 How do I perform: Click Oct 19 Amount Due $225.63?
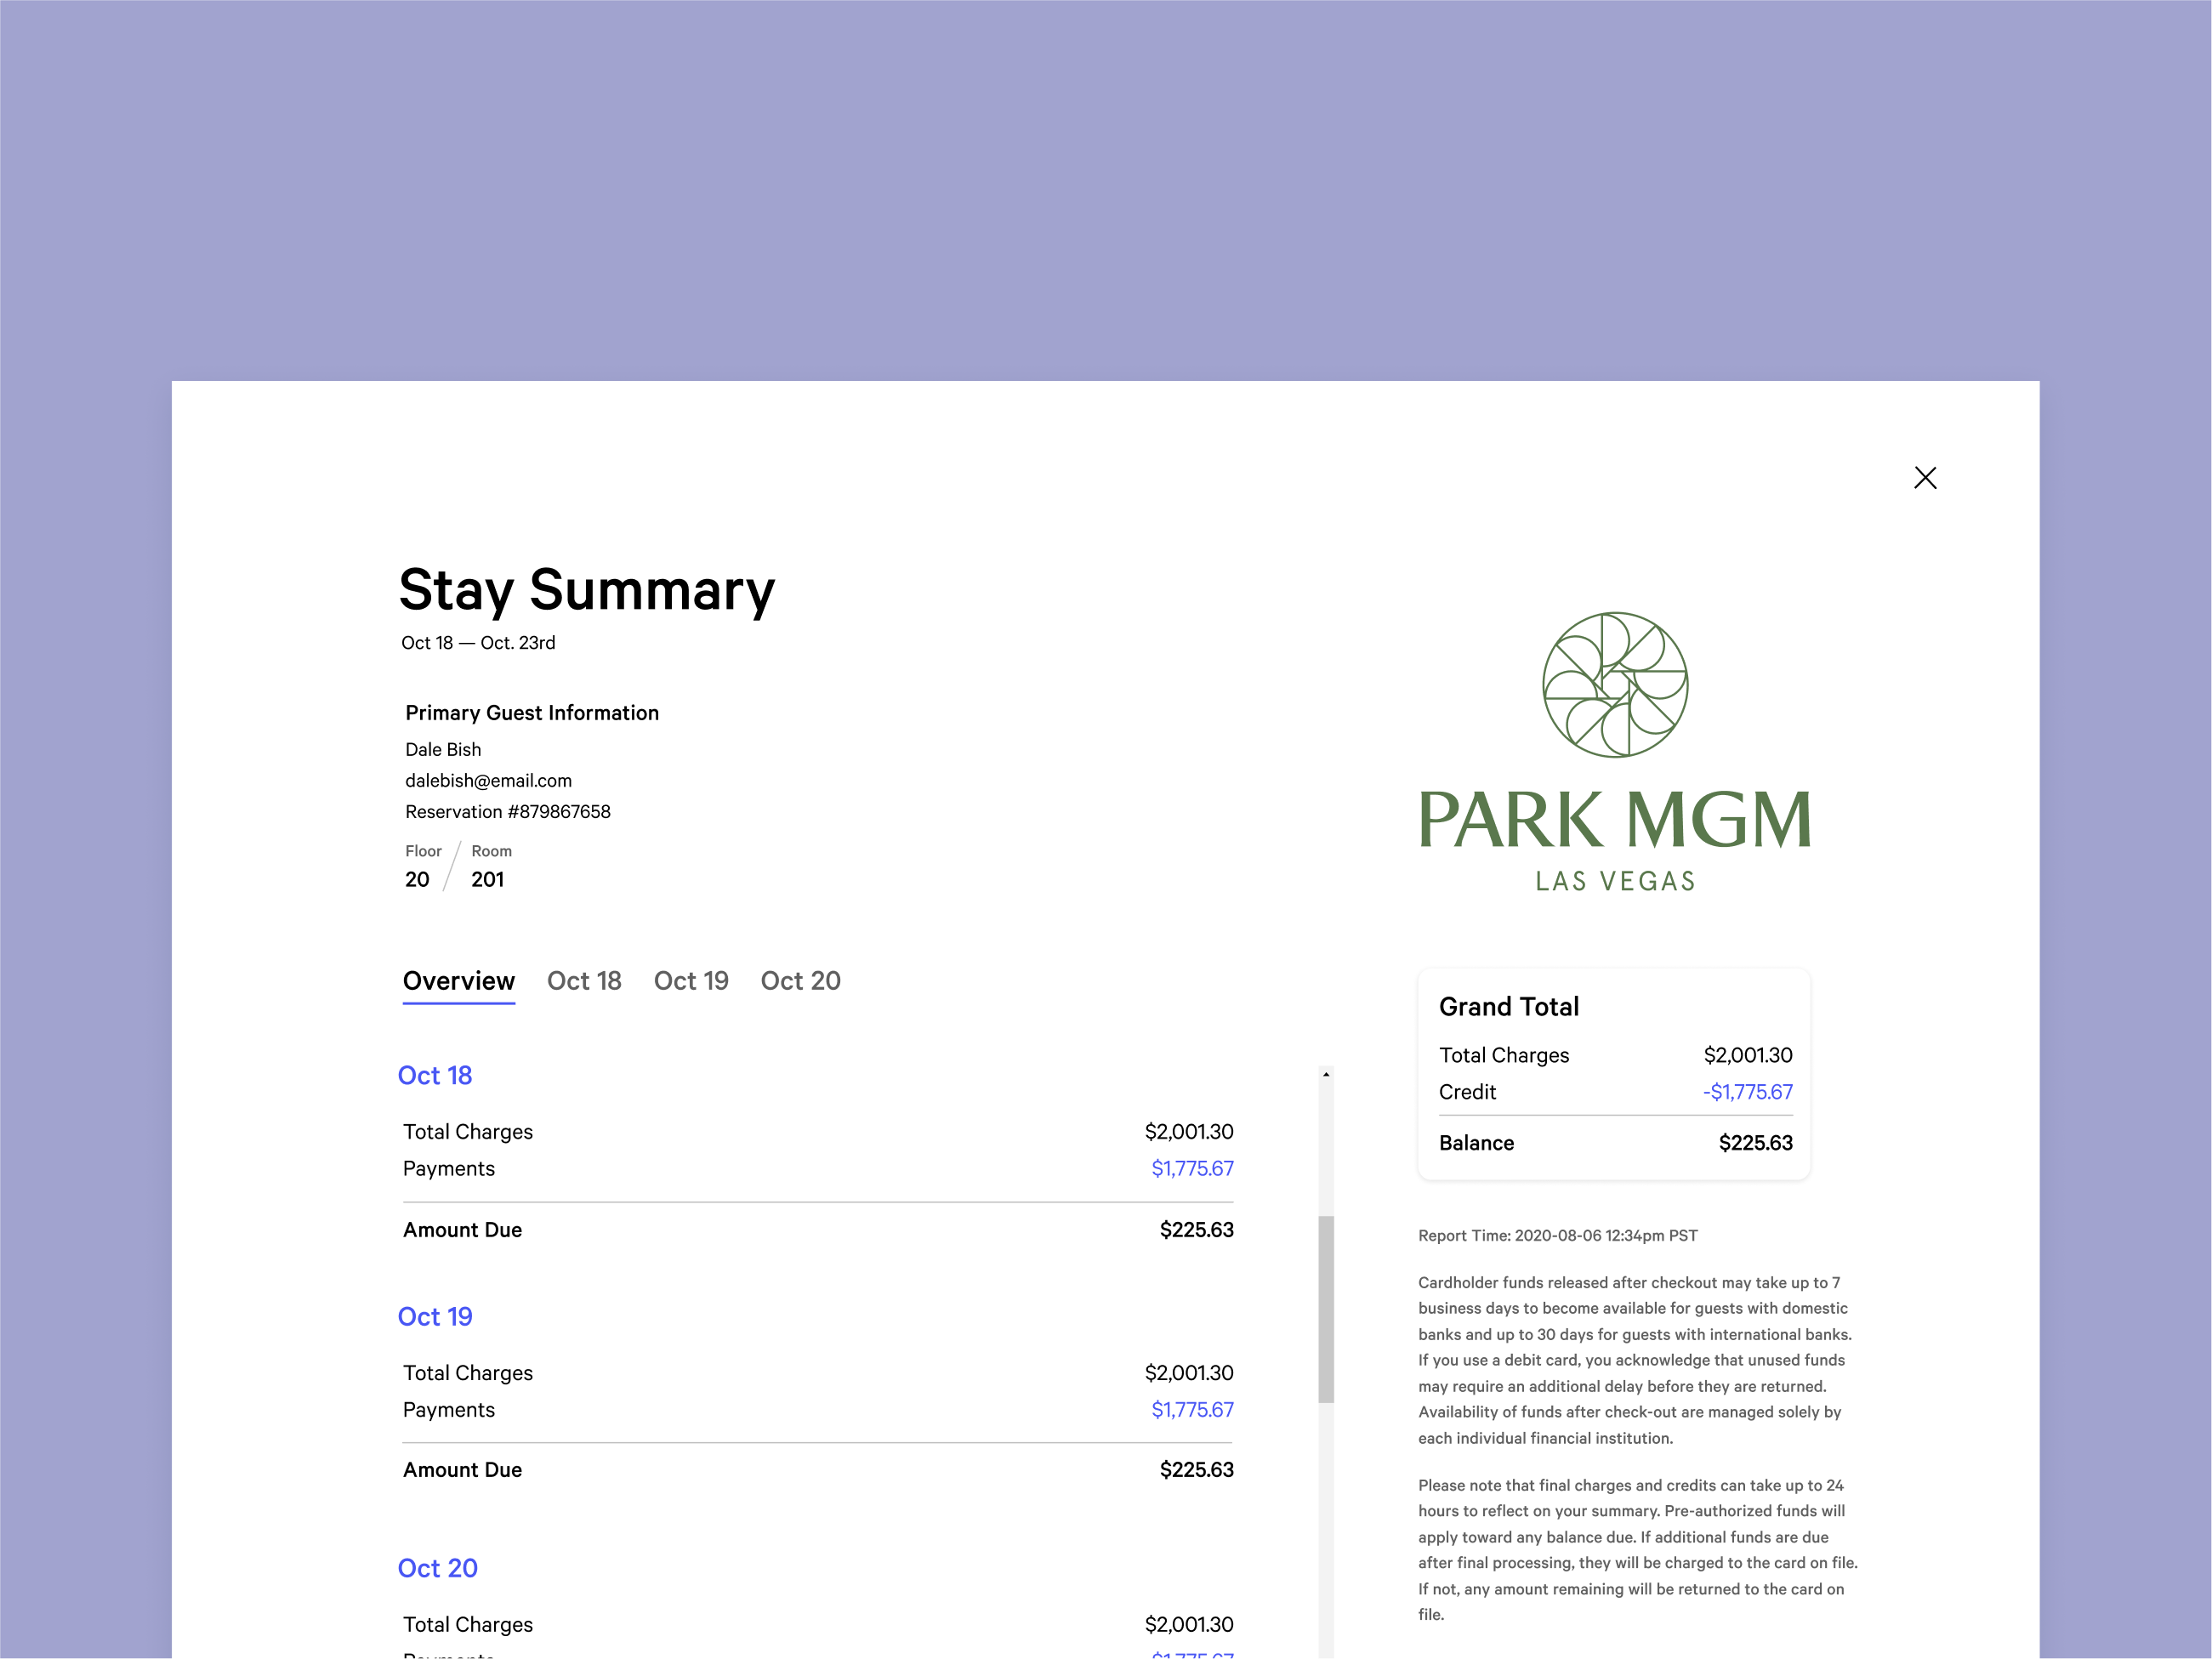pyautogui.click(x=1197, y=1470)
